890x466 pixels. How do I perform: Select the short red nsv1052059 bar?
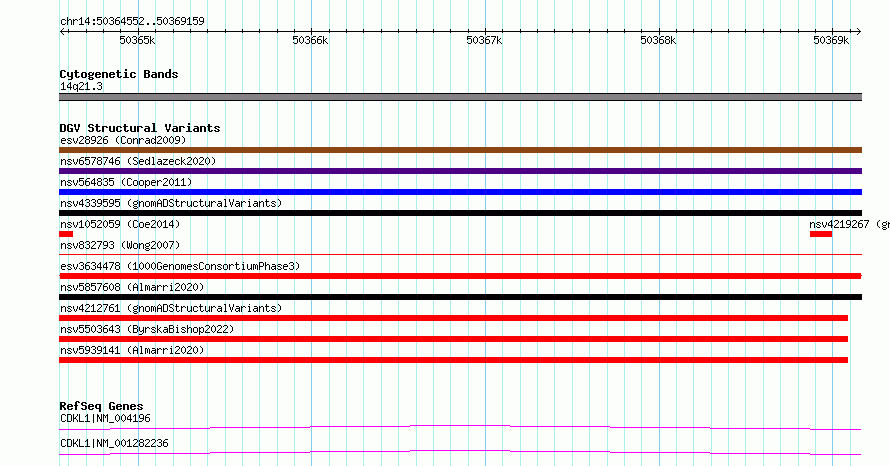pyautogui.click(x=66, y=234)
